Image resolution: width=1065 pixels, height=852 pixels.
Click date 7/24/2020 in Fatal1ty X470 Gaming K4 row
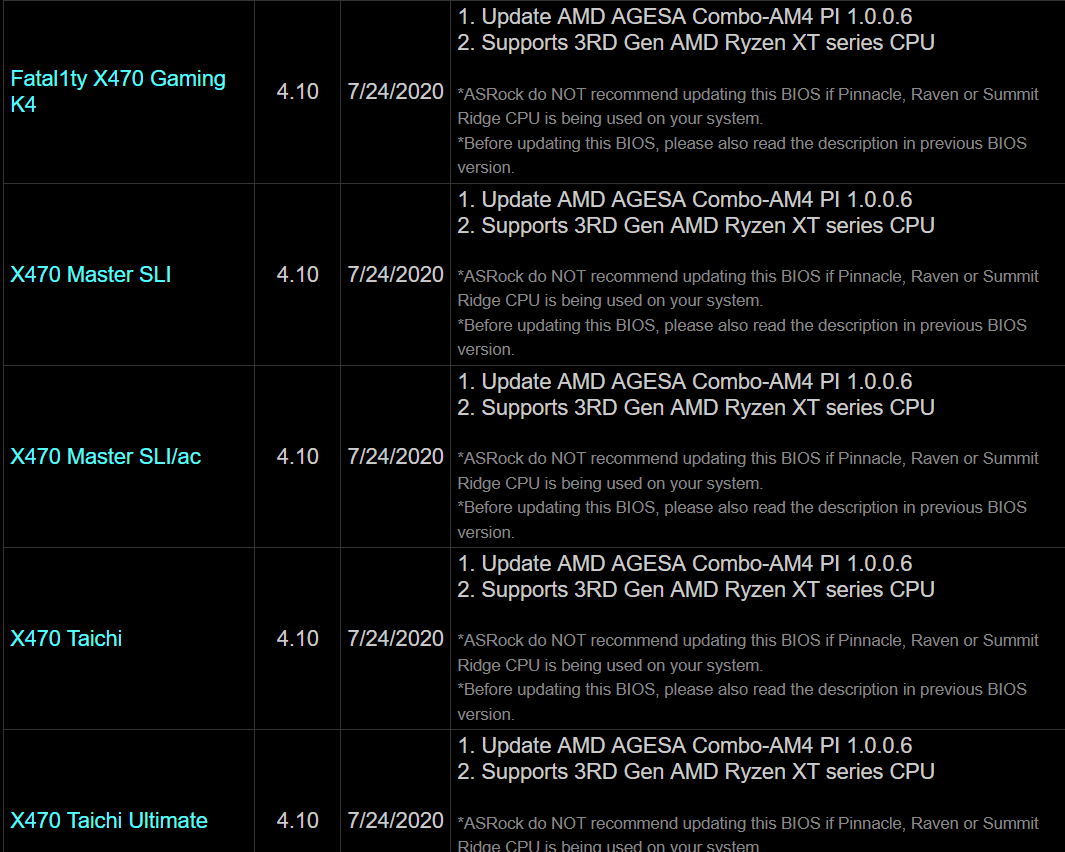point(395,92)
